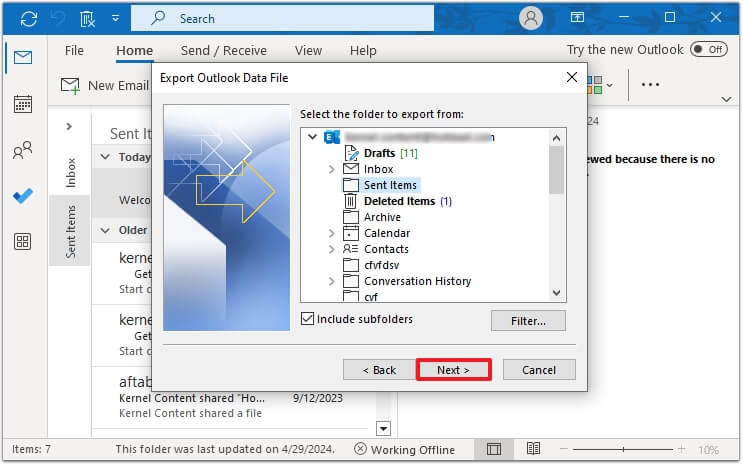Click the New Email button
This screenshot has height=465, width=743.
click(105, 86)
